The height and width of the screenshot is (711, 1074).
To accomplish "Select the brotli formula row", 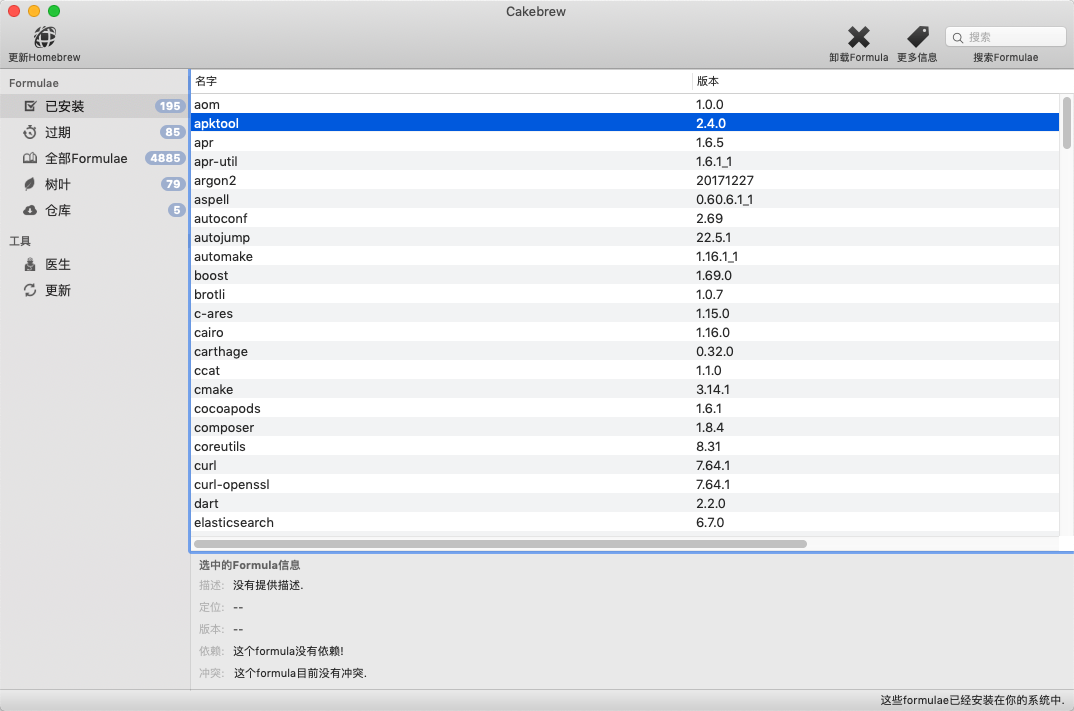I will (x=625, y=295).
